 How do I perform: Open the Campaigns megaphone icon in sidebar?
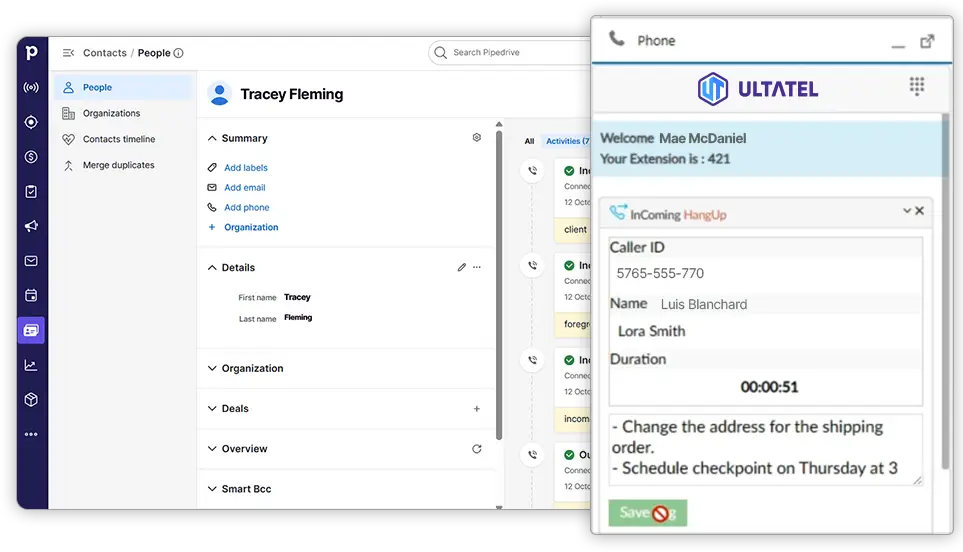coord(31,226)
